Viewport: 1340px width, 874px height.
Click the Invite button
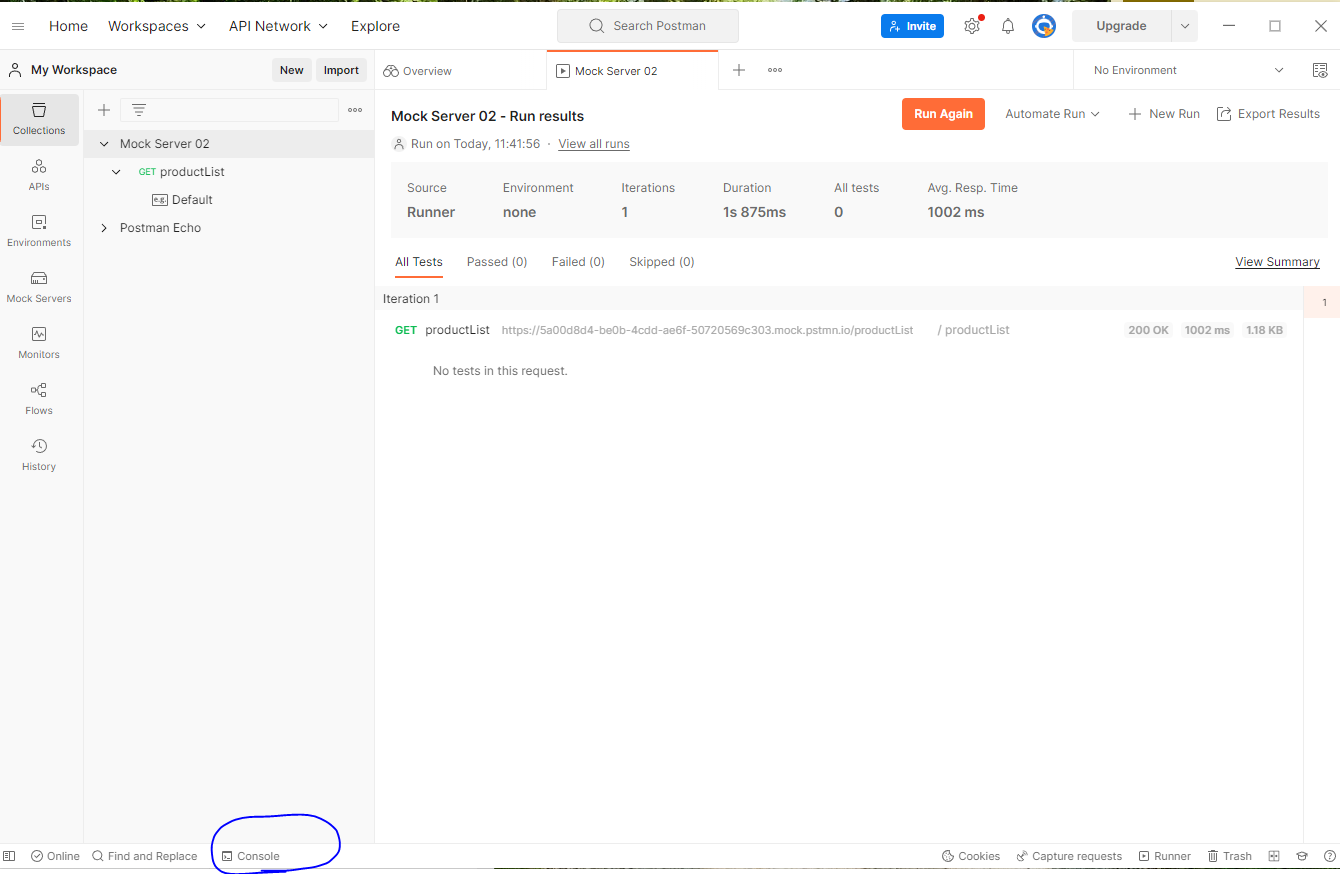click(x=912, y=26)
